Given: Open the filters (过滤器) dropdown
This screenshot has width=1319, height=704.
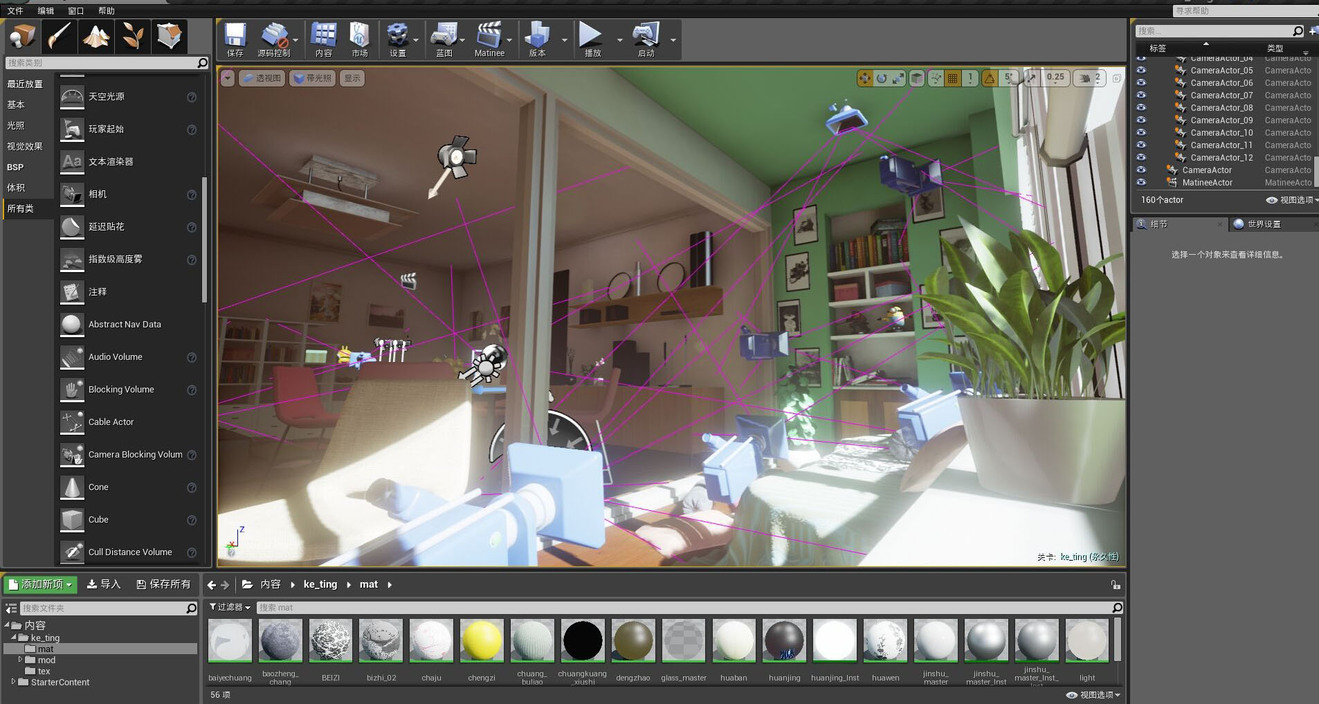Looking at the screenshot, I should (x=230, y=607).
